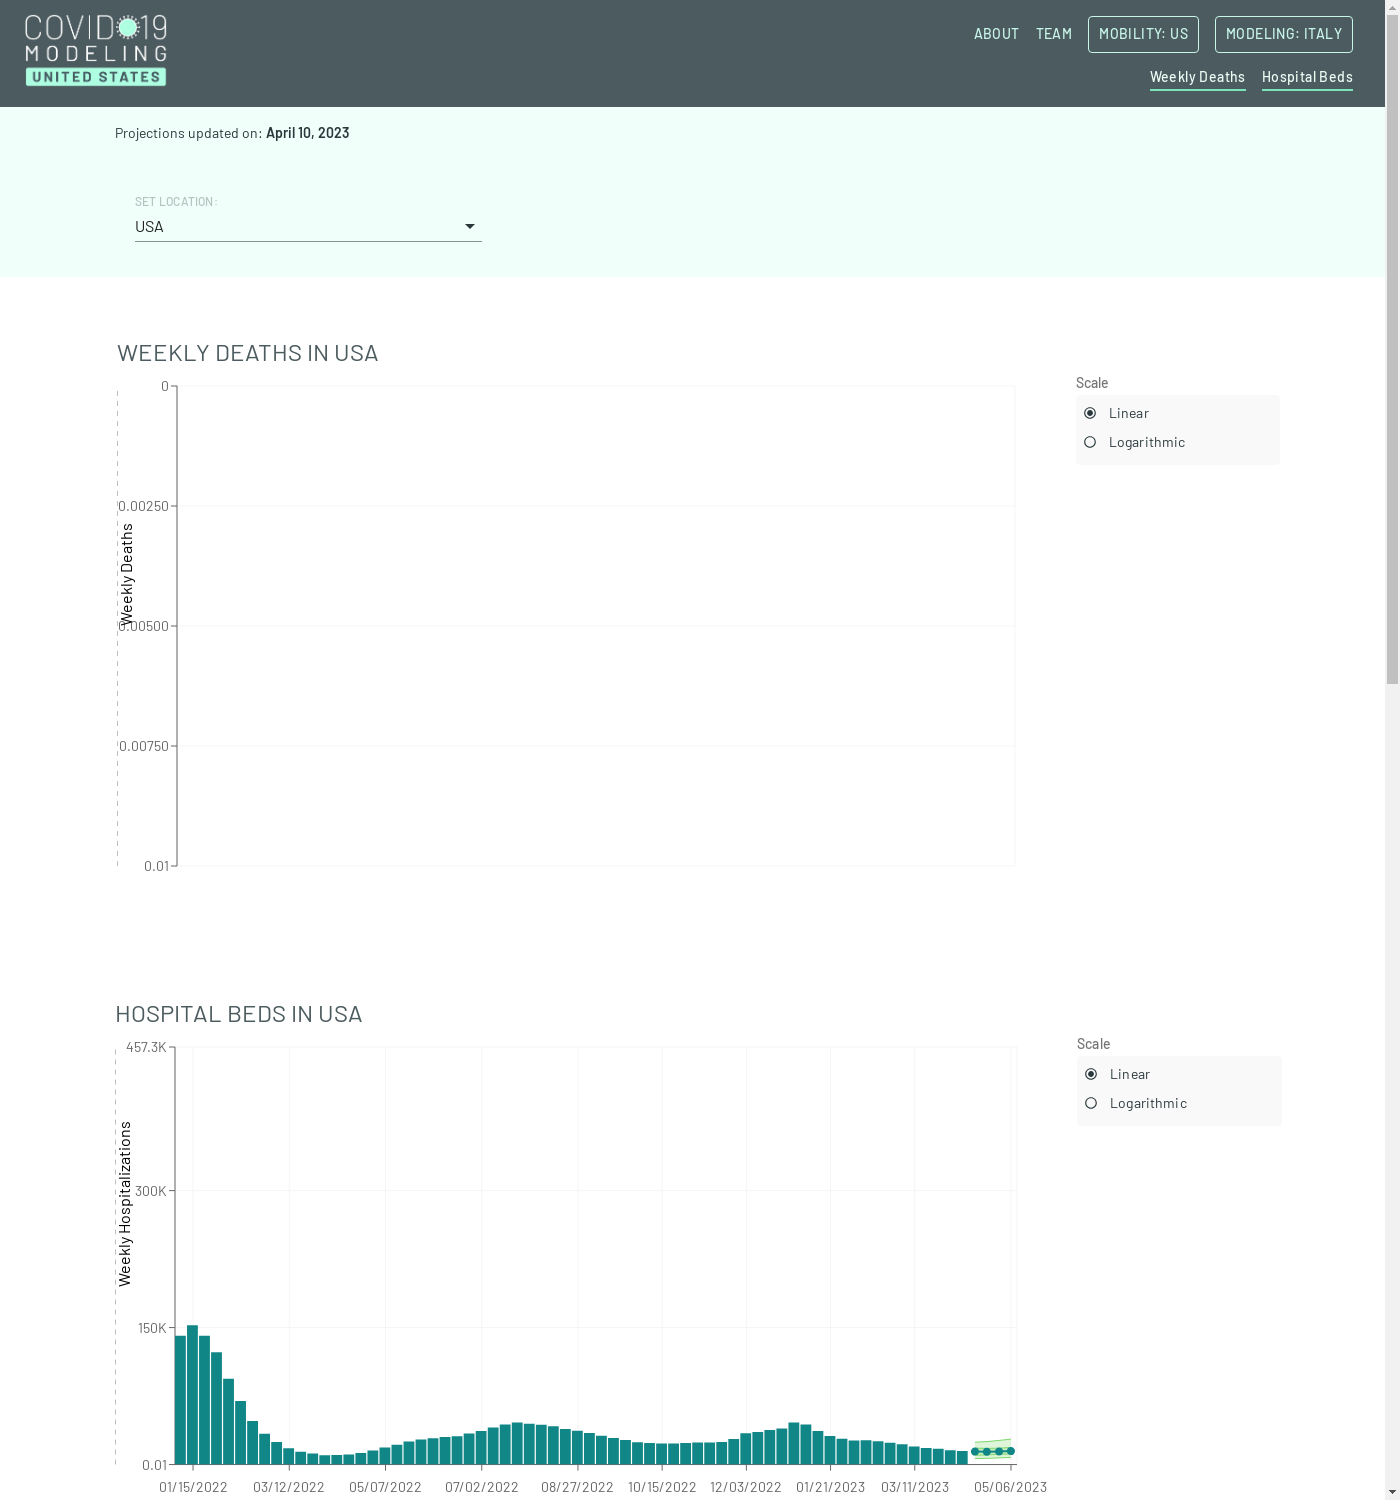The height and width of the screenshot is (1500, 1400).
Task: Click the MODELING: ITALY button
Action: [x=1283, y=34]
